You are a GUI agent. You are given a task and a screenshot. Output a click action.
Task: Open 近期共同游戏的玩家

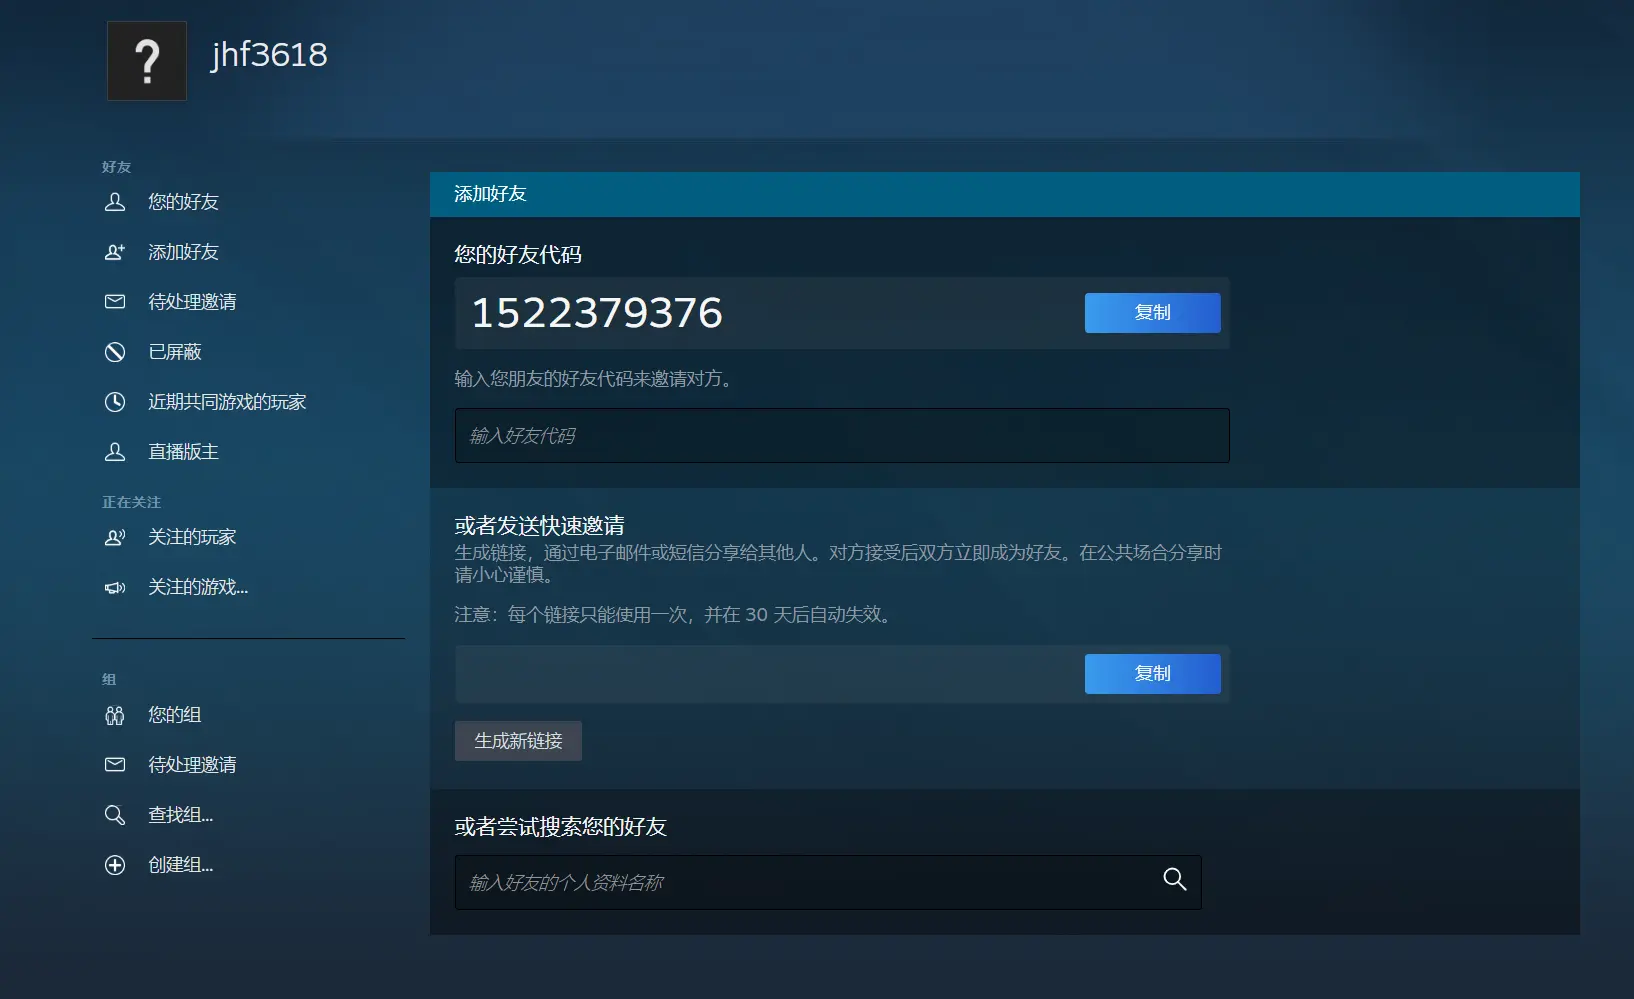pos(227,402)
